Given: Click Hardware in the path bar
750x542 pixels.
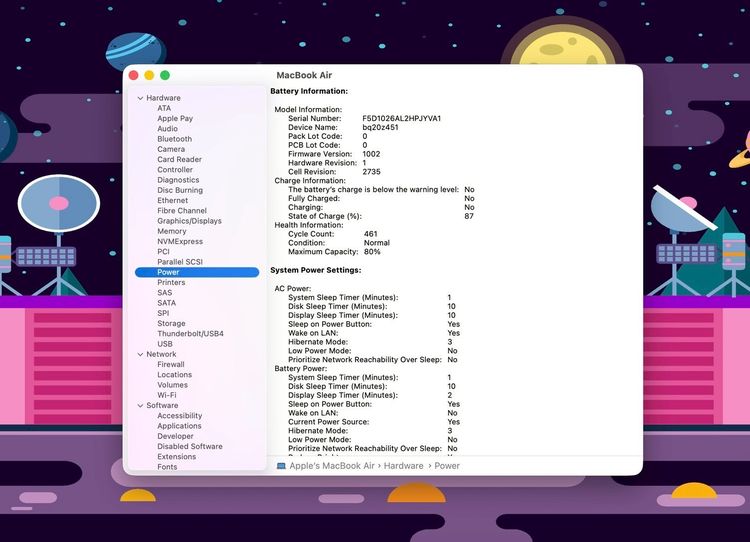Looking at the screenshot, I should [x=403, y=466].
